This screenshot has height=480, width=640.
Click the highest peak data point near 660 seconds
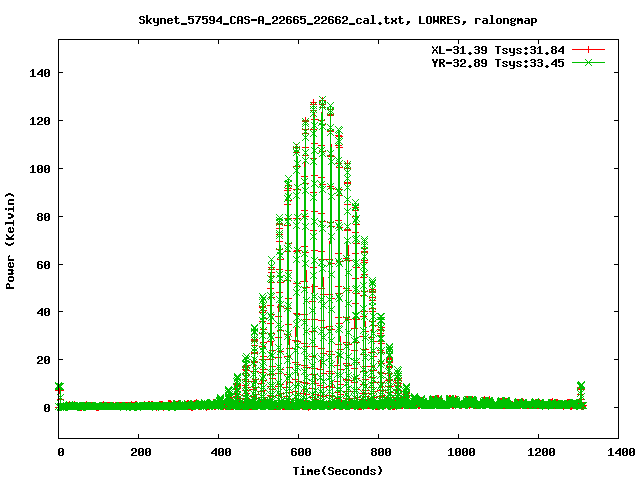(322, 100)
